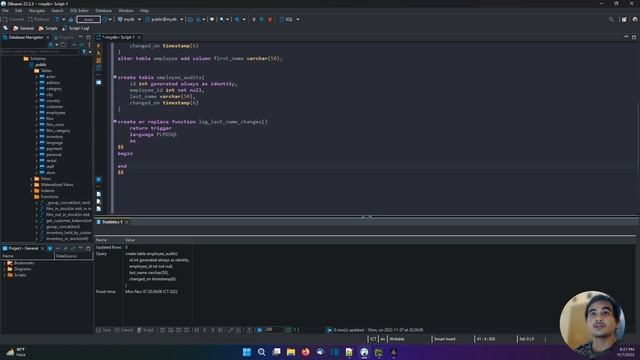This screenshot has width=640, height=360.
Task: Select the public schema node
Action: click(40, 64)
